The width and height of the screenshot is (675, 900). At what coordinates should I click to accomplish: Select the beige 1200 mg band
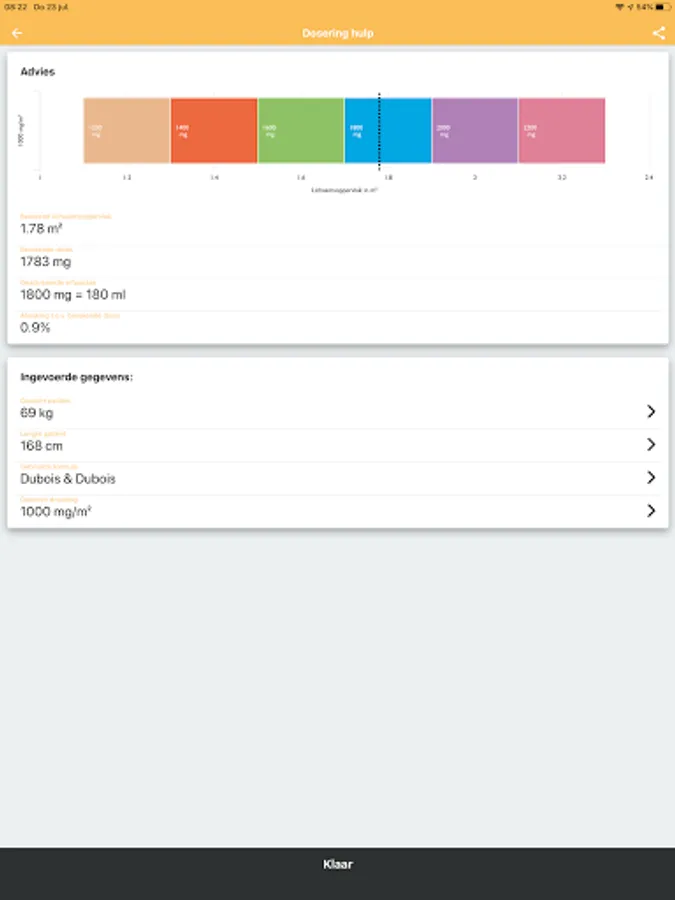click(127, 130)
